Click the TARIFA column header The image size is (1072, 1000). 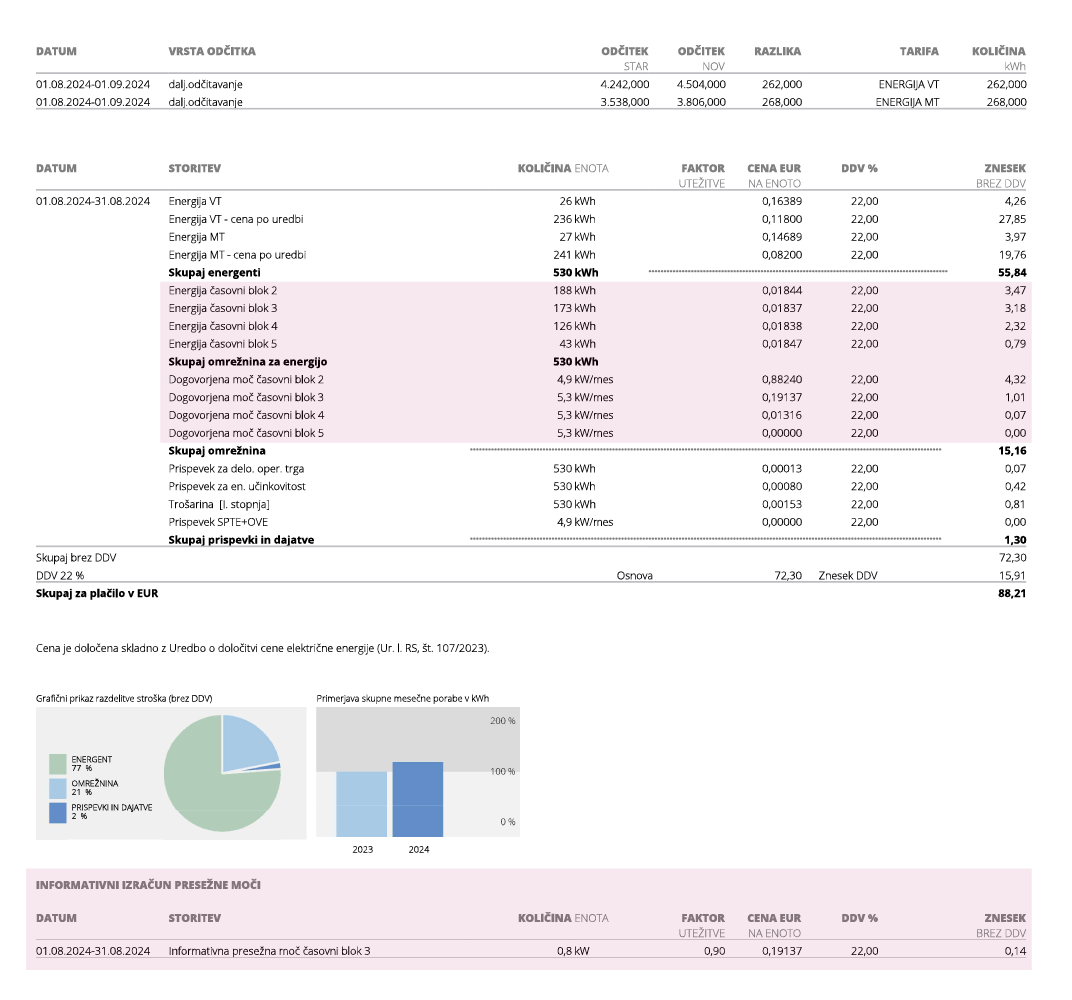click(x=919, y=51)
